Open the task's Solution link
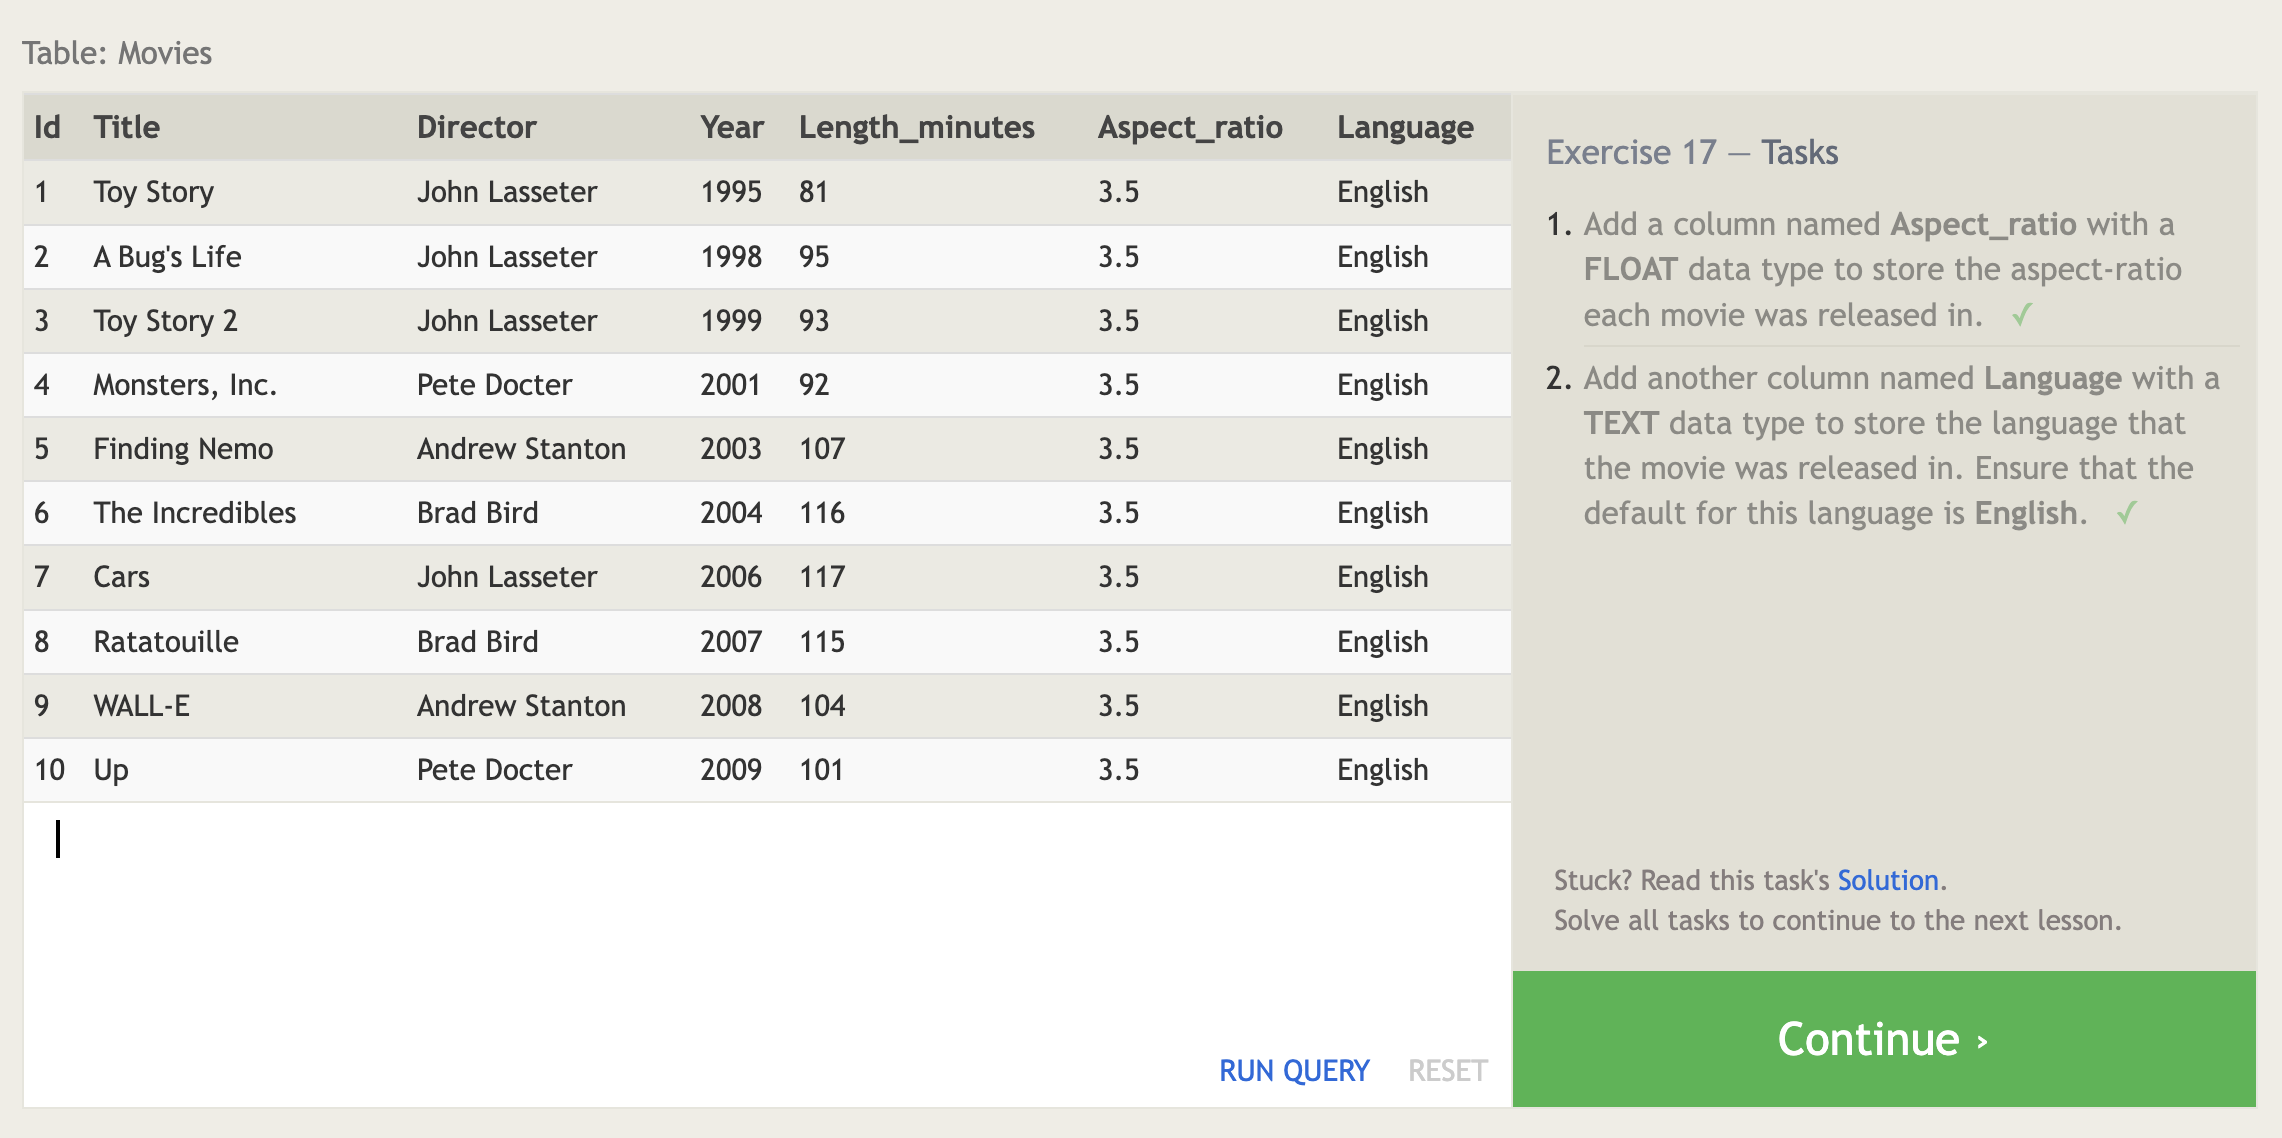Viewport: 2282px width, 1138px height. tap(1887, 880)
